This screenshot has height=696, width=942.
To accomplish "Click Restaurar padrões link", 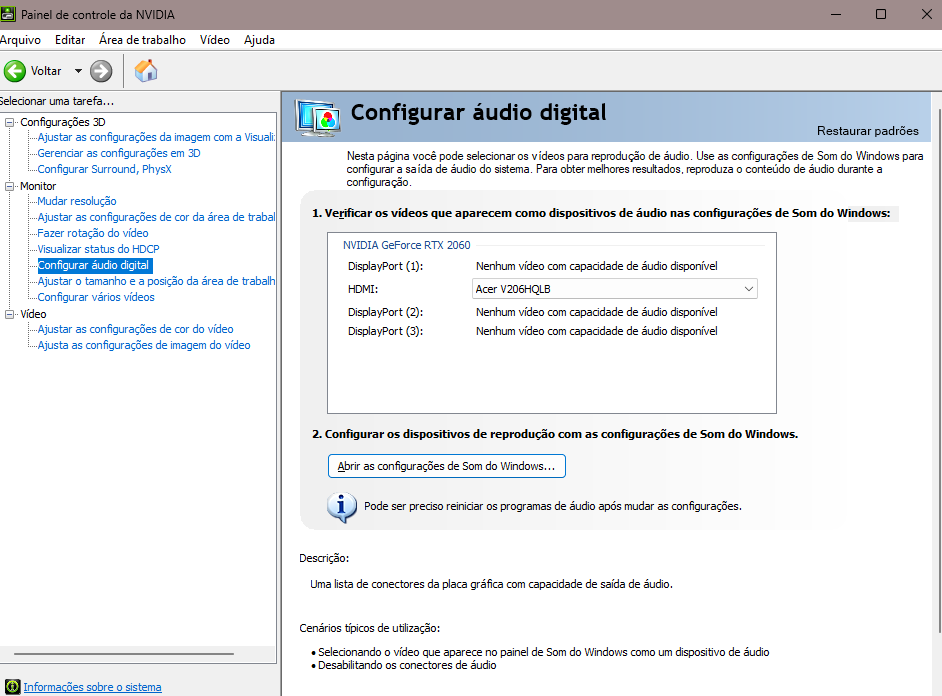I will tap(868, 131).
